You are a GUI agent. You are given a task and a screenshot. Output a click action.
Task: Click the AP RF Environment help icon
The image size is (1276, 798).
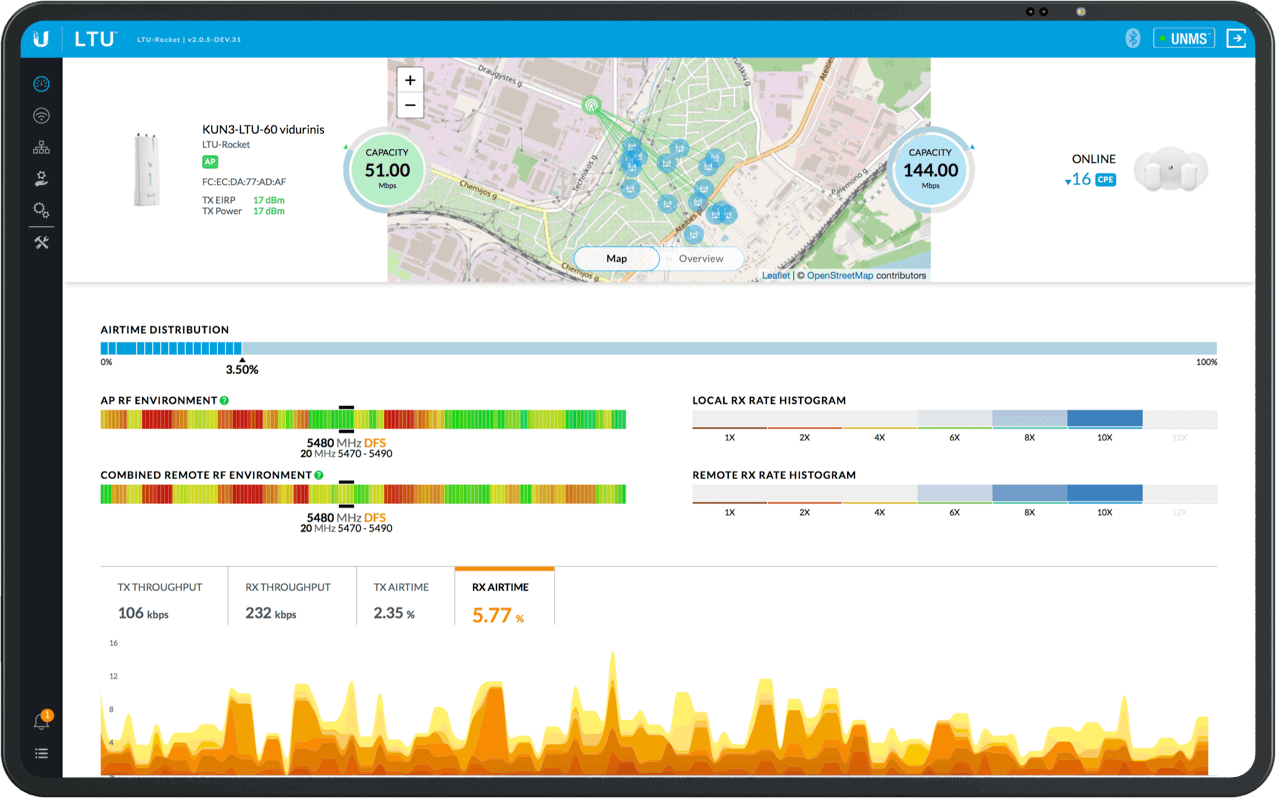[x=224, y=400]
